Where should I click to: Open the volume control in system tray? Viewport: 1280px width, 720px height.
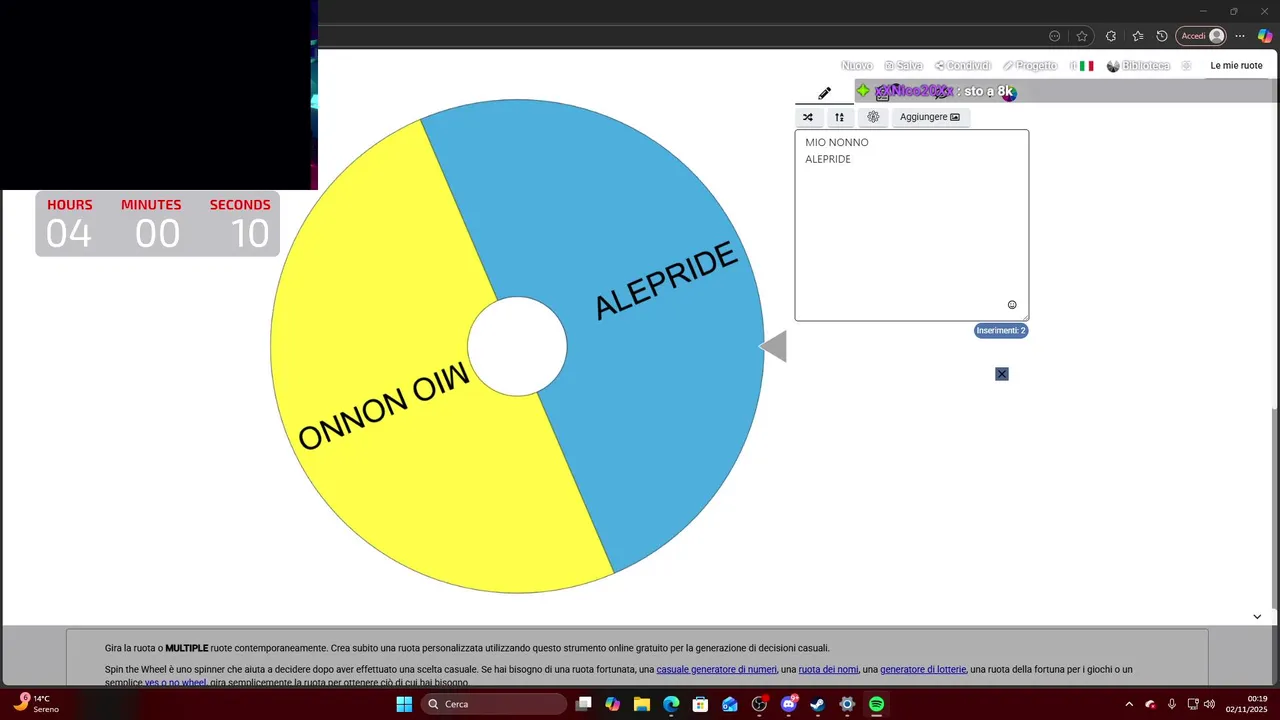click(1210, 704)
